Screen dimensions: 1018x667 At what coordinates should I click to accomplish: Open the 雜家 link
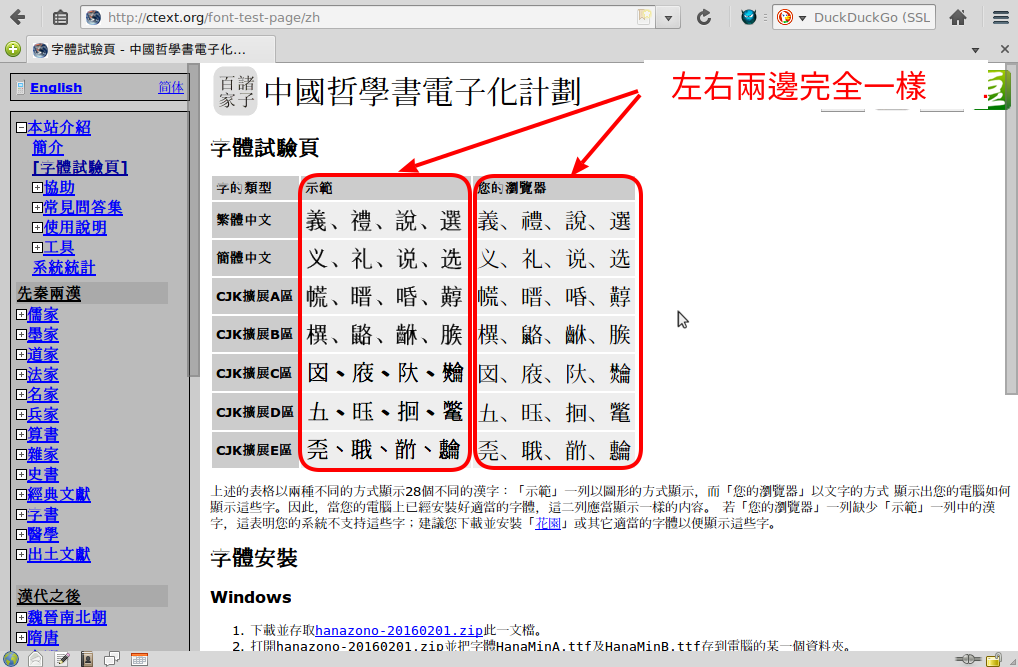[x=43, y=455]
